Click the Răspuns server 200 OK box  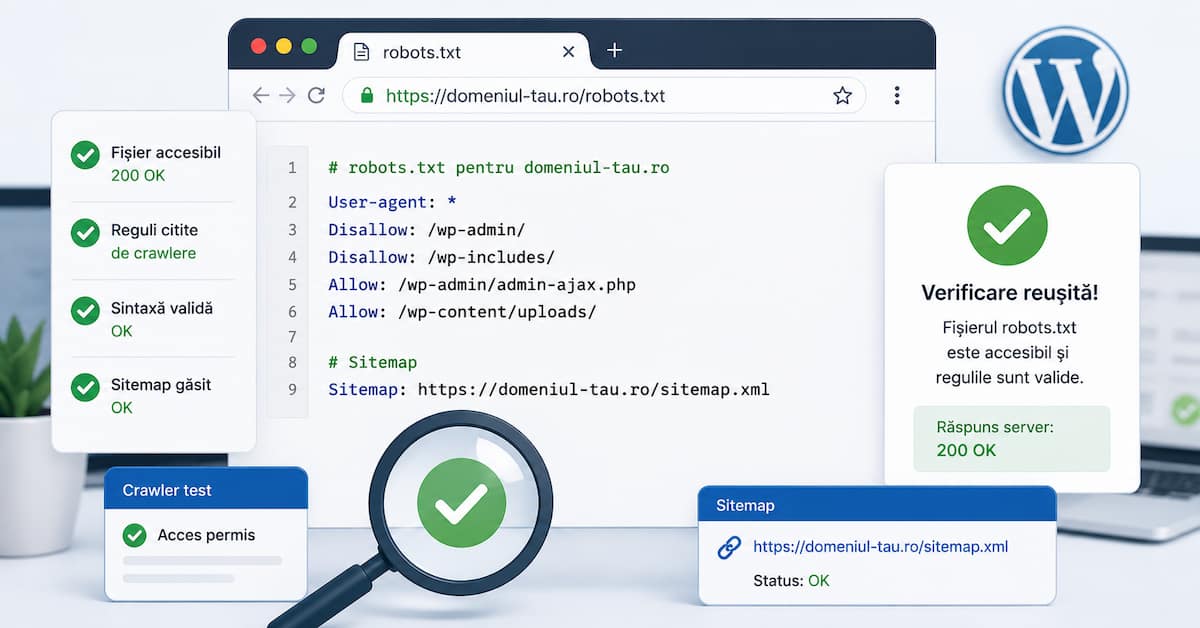(1012, 438)
